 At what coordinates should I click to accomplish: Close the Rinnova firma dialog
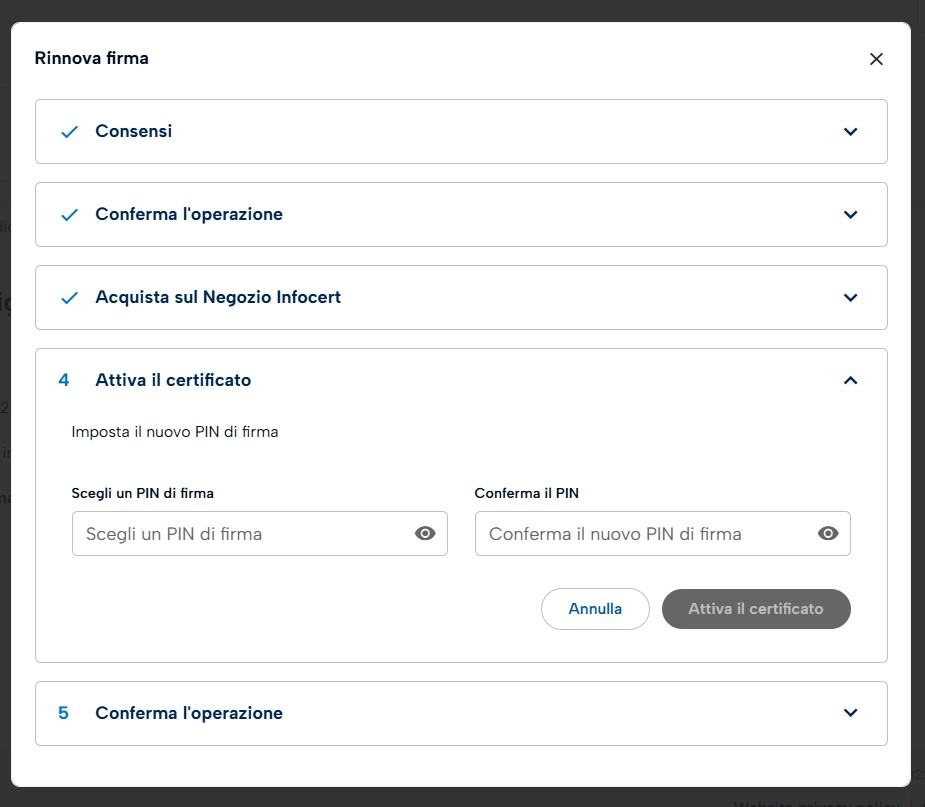click(x=876, y=59)
